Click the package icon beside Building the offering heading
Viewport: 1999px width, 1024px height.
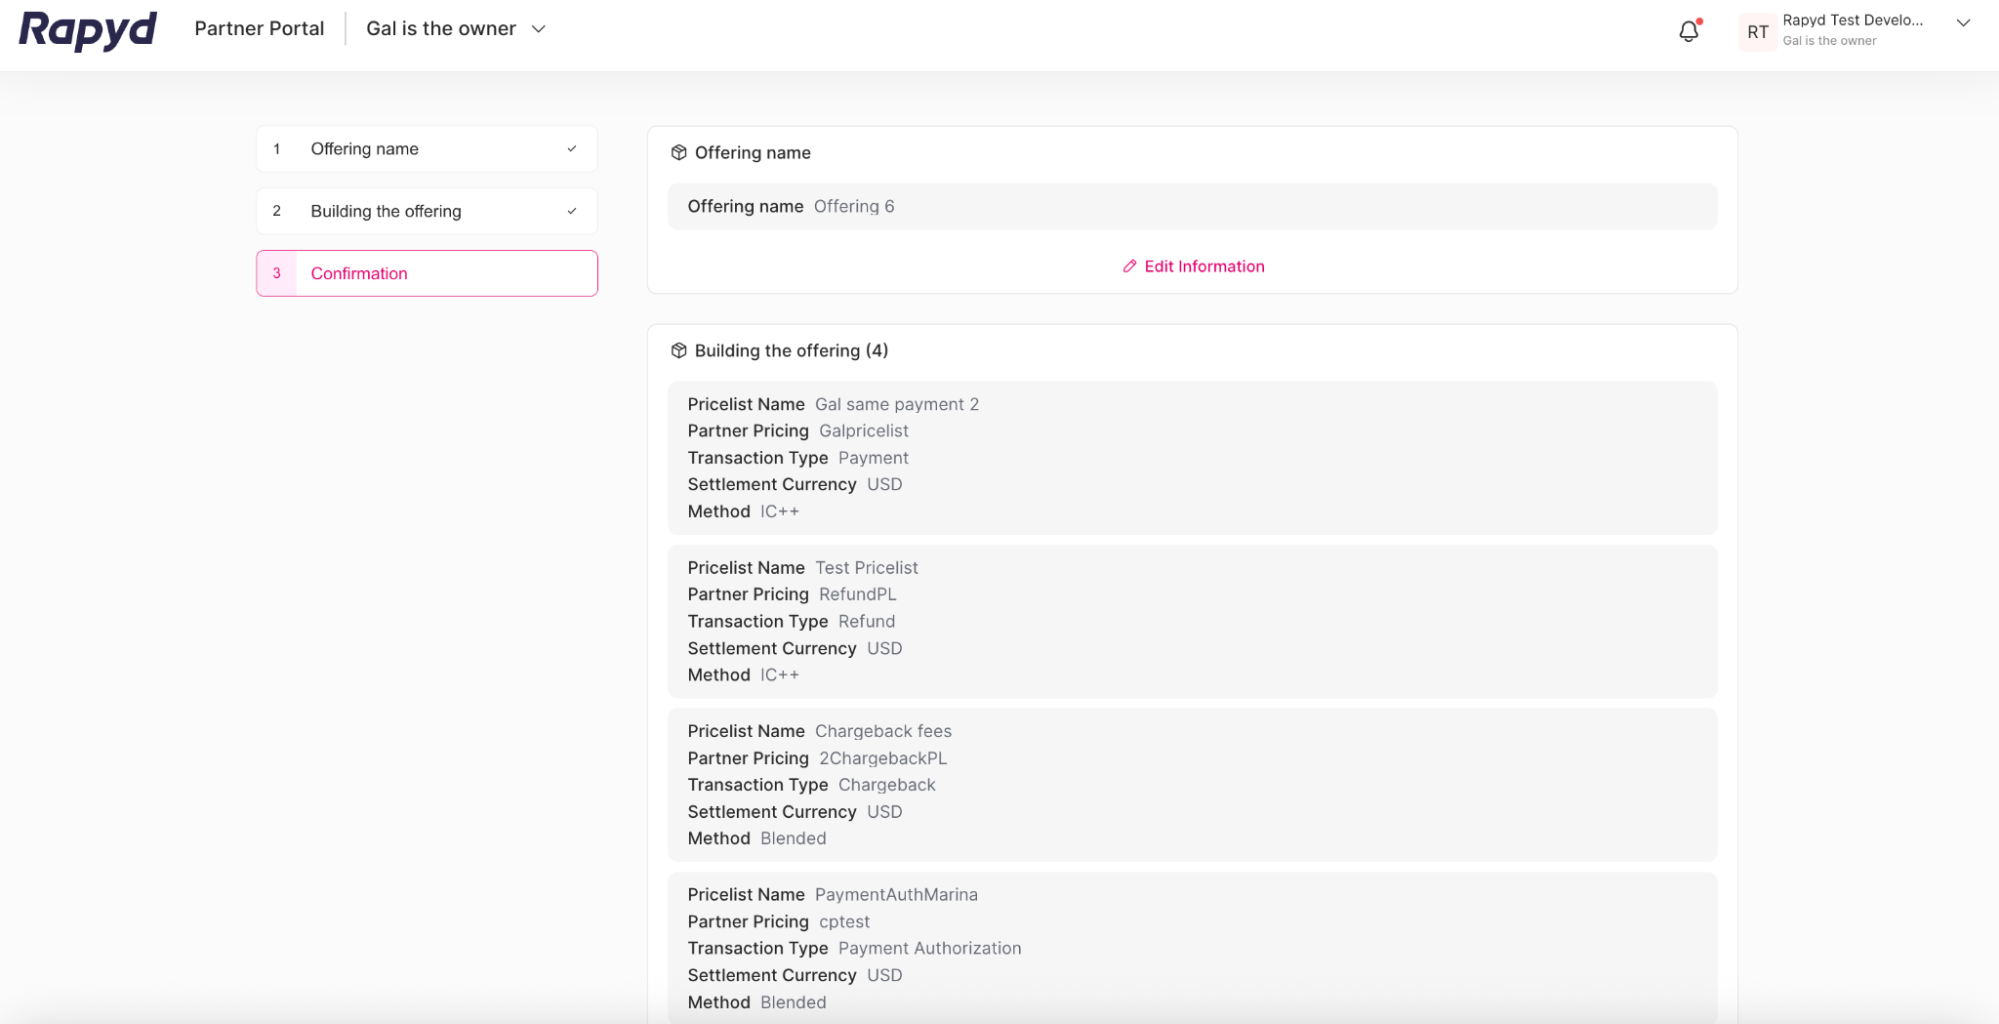pos(681,350)
